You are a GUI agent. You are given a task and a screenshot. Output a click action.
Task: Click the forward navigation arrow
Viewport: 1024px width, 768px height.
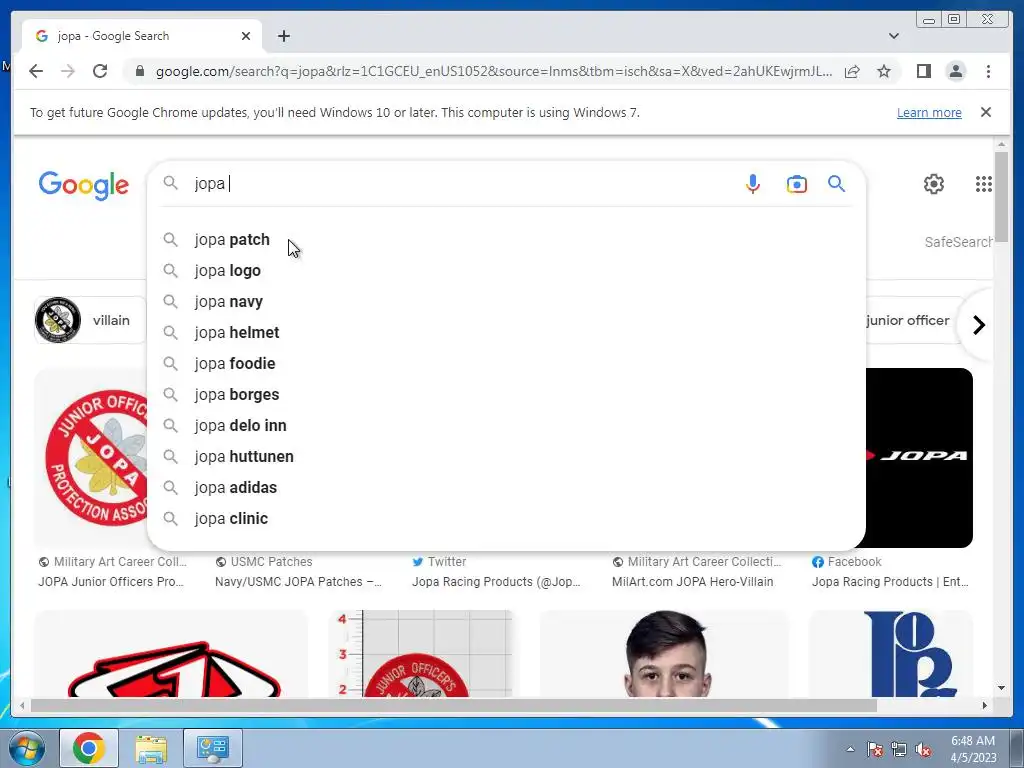click(68, 71)
